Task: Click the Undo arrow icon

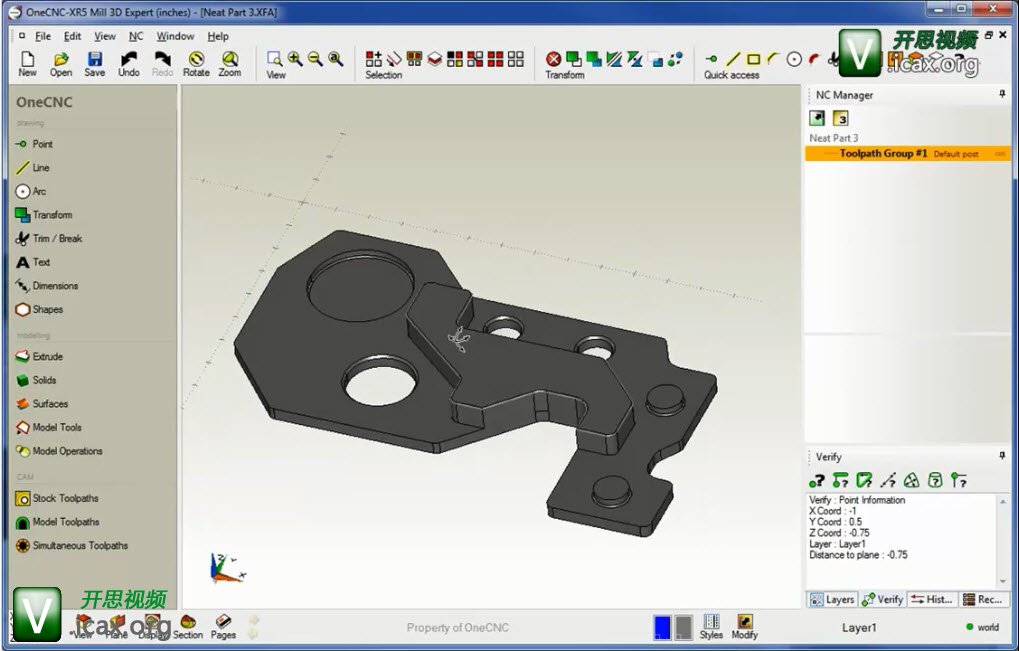Action: click(x=129, y=63)
